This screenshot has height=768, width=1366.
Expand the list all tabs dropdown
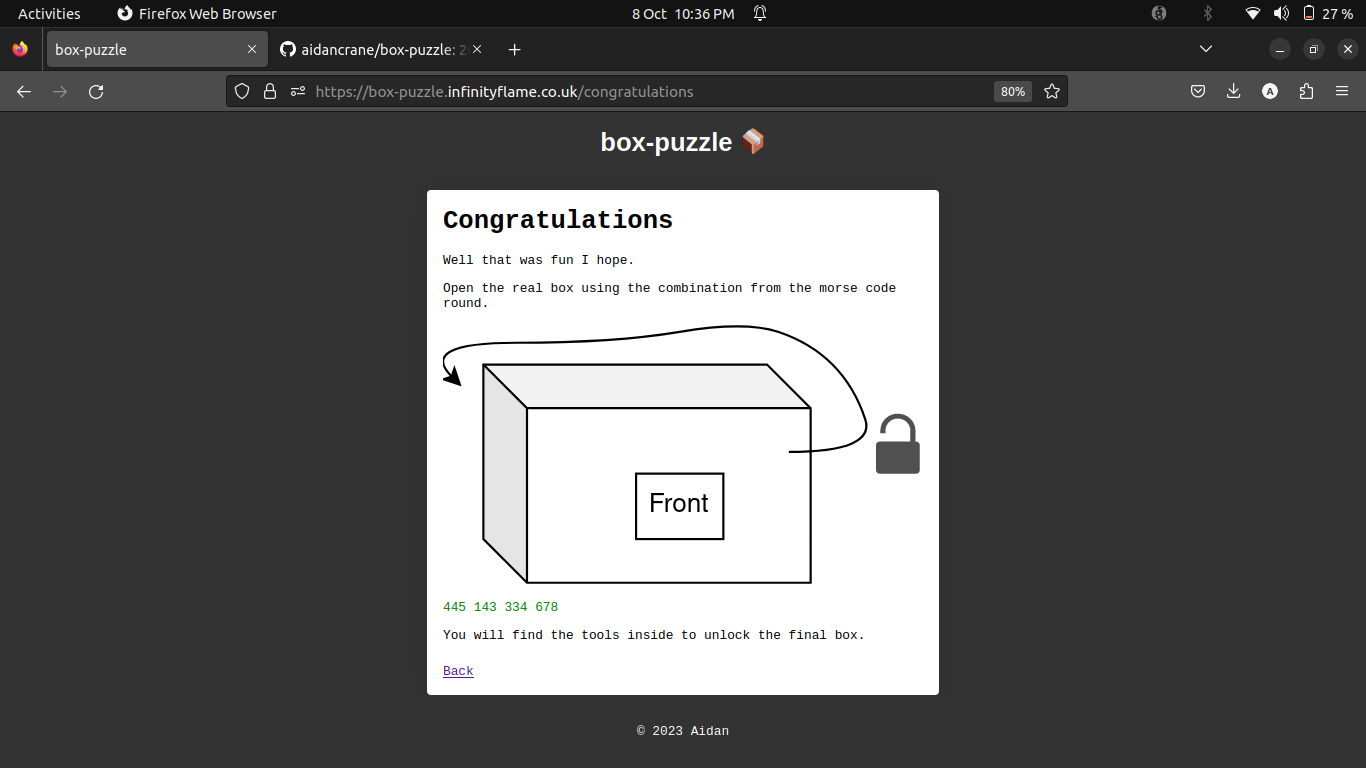click(x=1206, y=49)
